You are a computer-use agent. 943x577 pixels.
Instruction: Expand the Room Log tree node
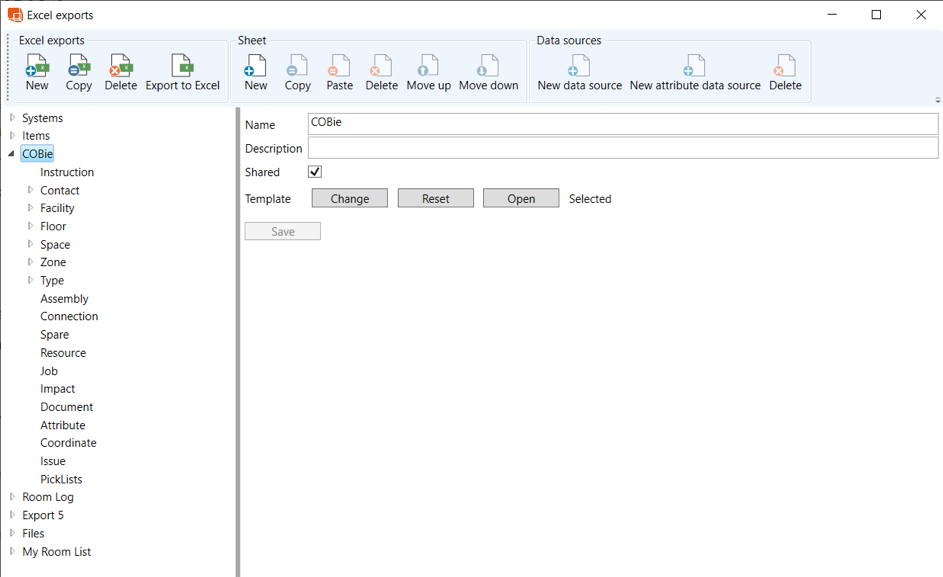tap(12, 497)
